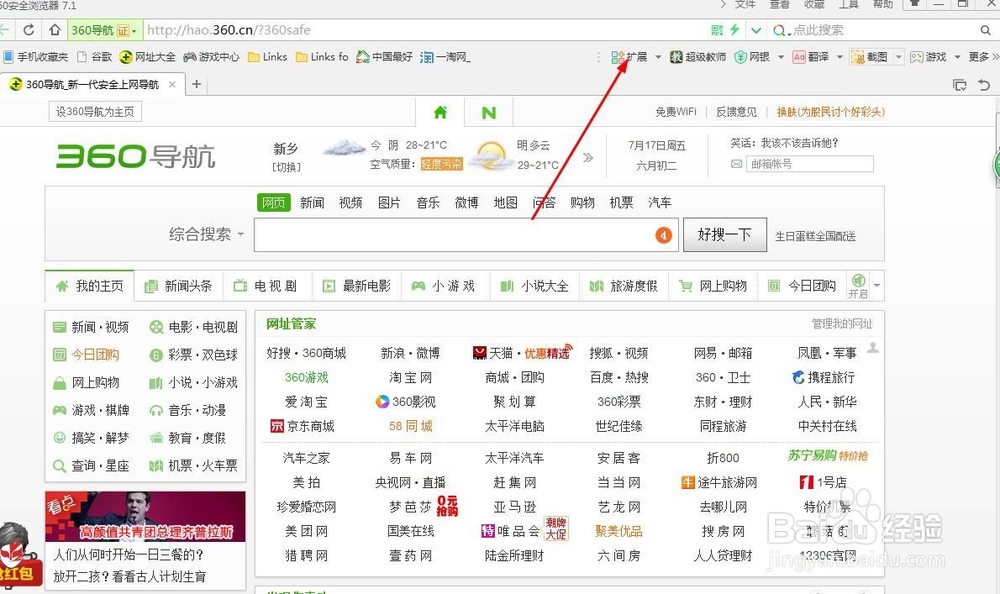Open 超级教师 extension
The width and height of the screenshot is (1000, 594).
coord(698,57)
